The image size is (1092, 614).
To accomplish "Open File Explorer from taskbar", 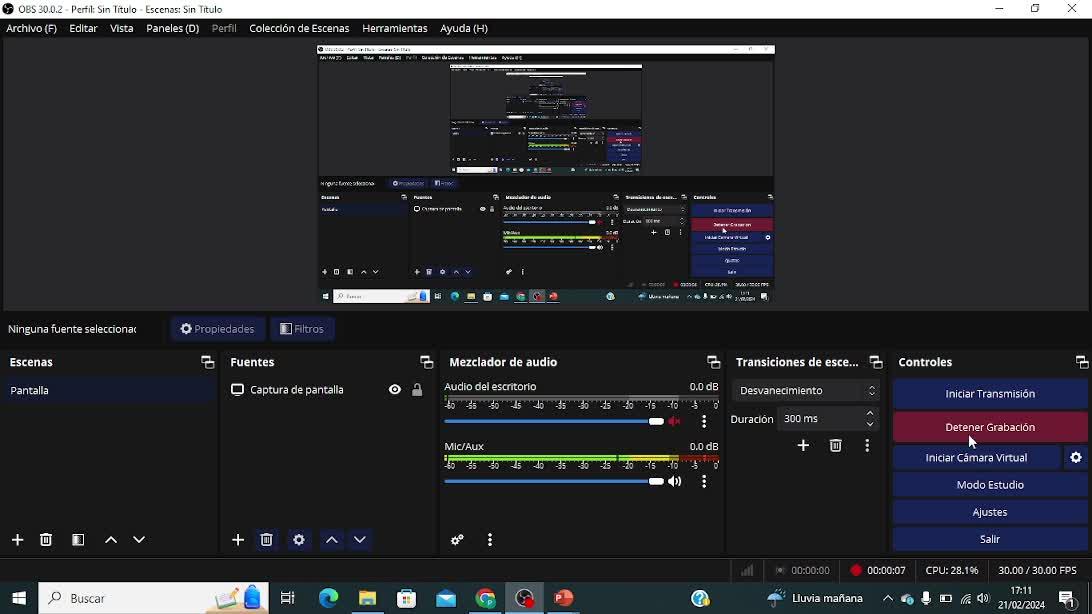I will [368, 598].
